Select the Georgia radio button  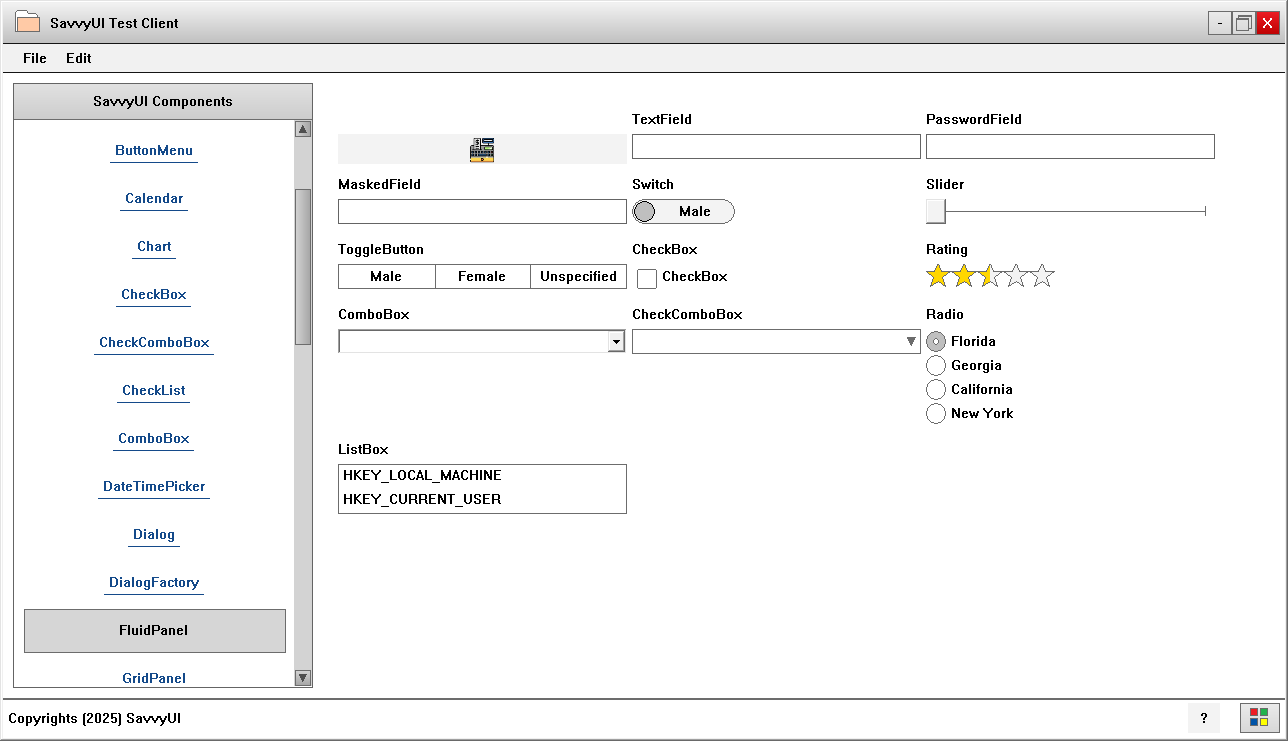[x=935, y=365]
